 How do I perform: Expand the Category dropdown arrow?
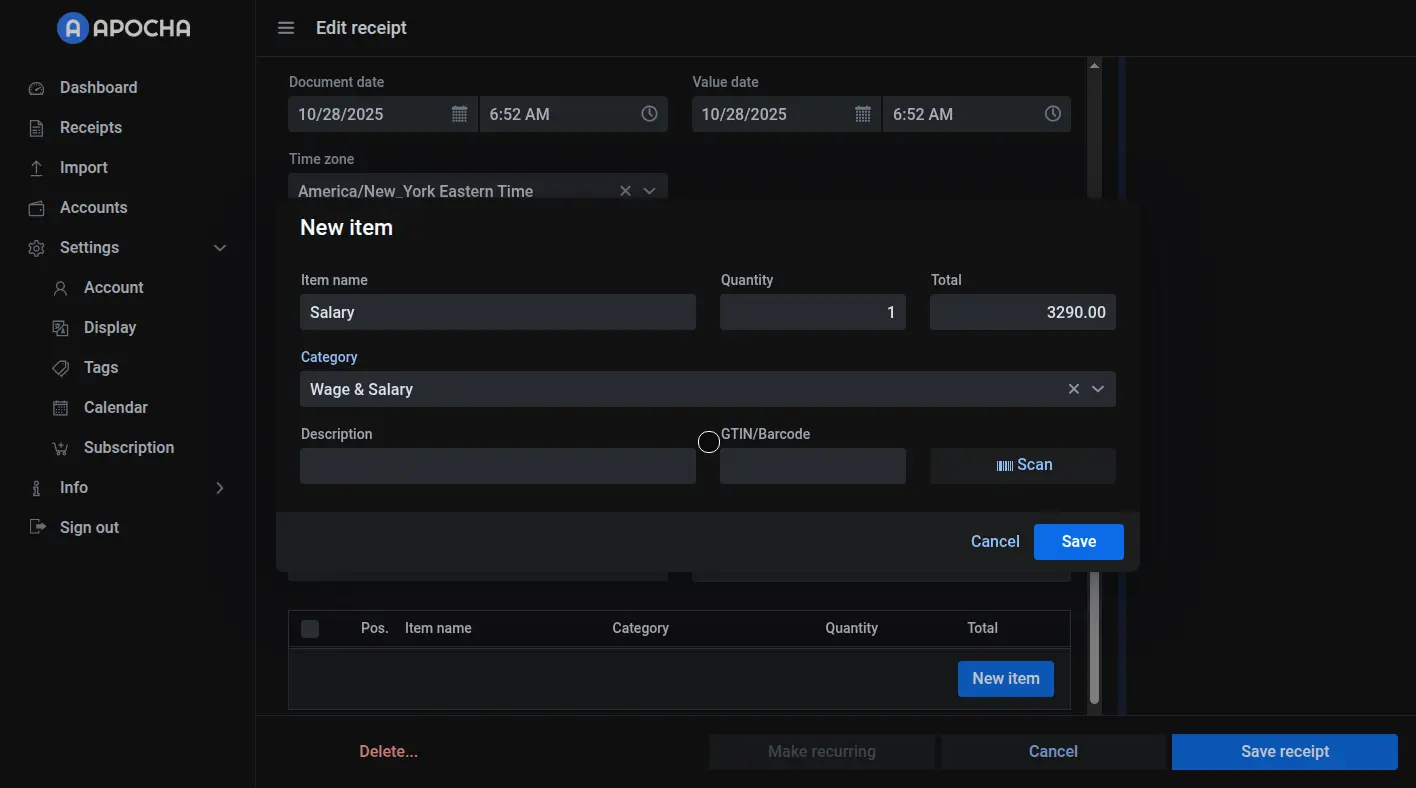pyautogui.click(x=1098, y=389)
